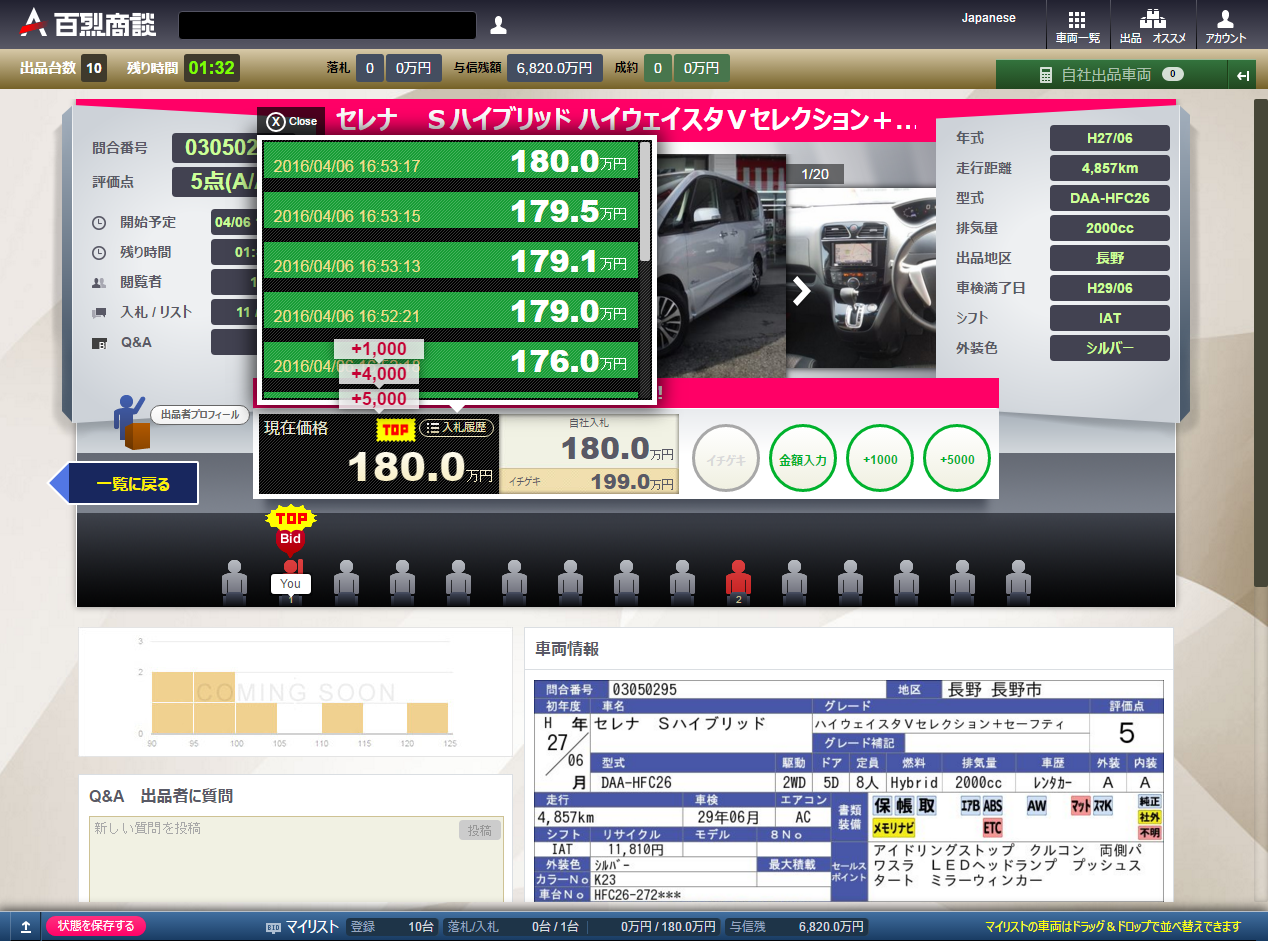Click the collapse arrow next to 自社出品車両
The height and width of the screenshot is (941, 1268).
click(1243, 75)
